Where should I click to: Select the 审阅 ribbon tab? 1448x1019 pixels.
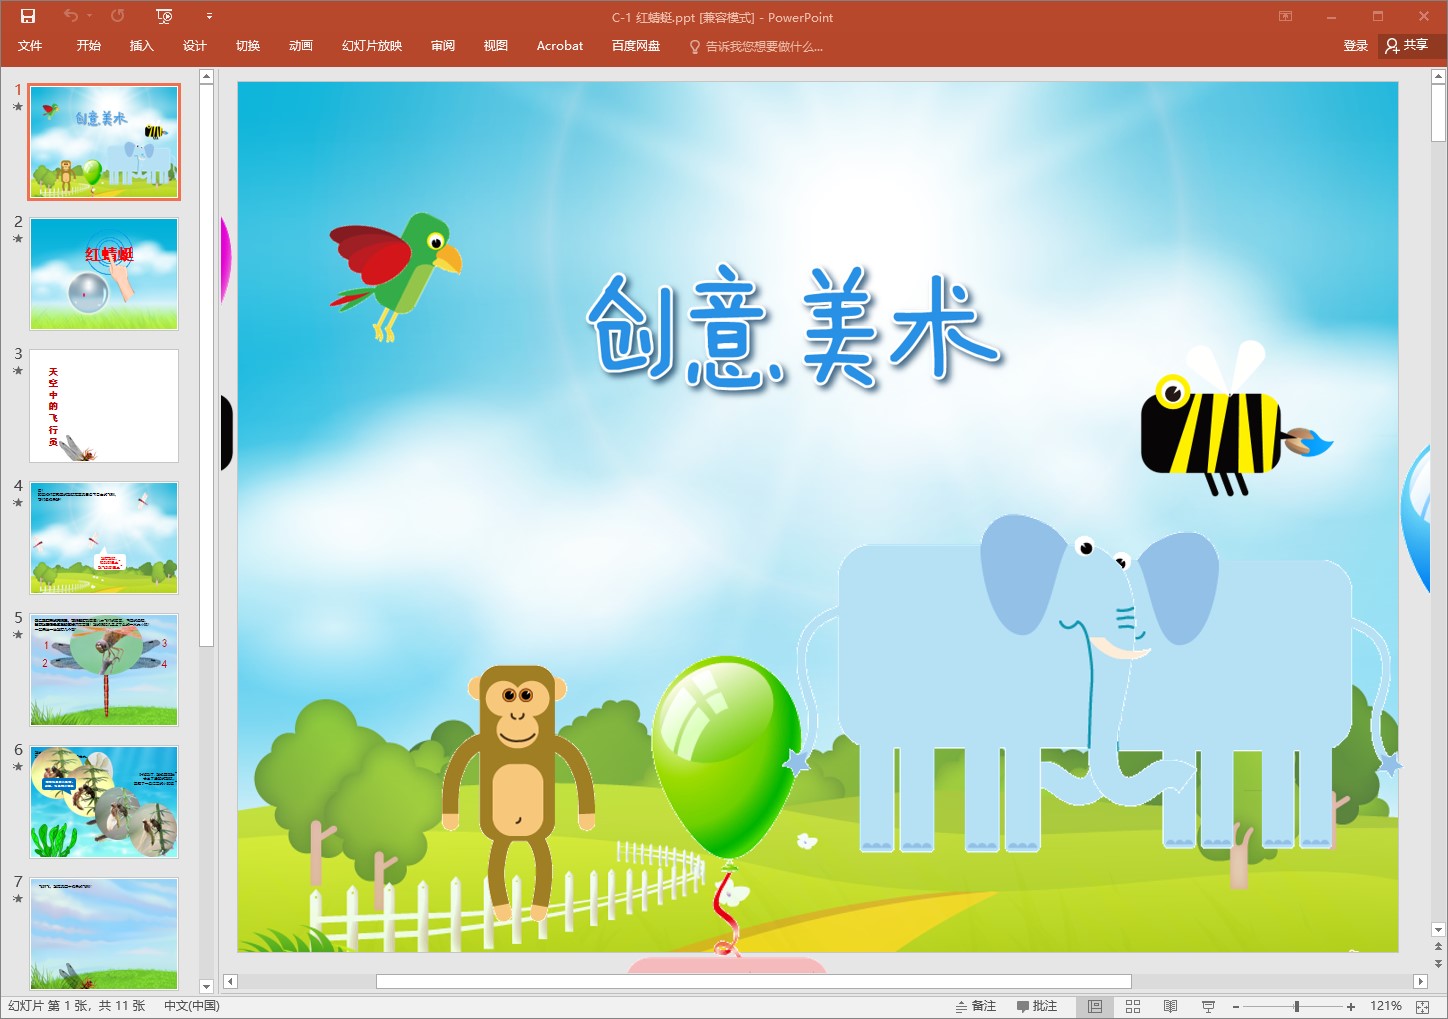coord(443,46)
